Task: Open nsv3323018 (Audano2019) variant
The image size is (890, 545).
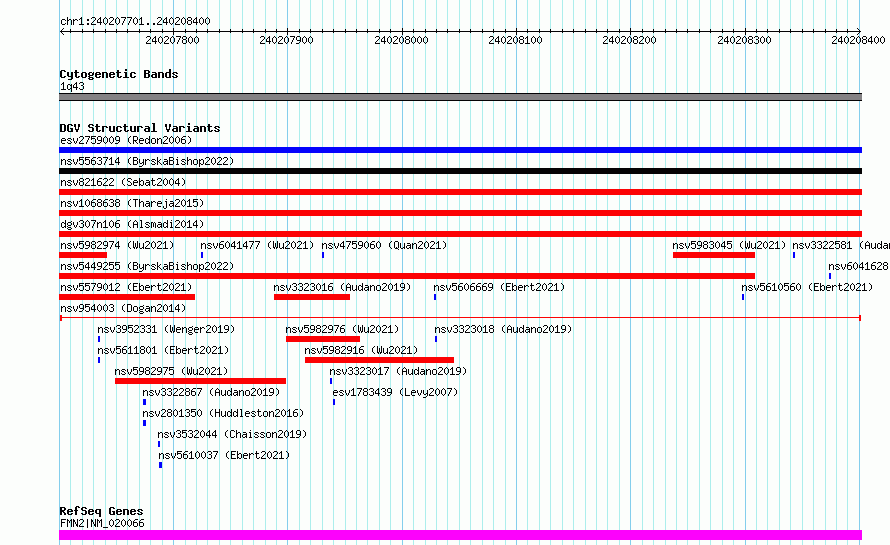Action: (503, 329)
